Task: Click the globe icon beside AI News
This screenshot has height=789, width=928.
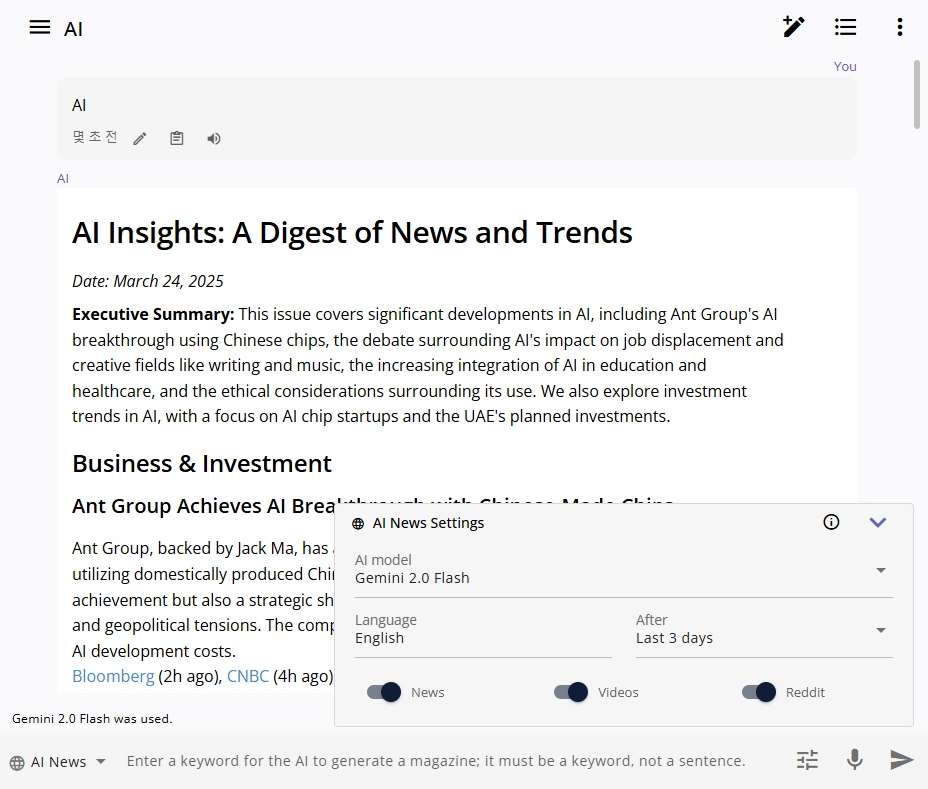Action: pyautogui.click(x=17, y=762)
